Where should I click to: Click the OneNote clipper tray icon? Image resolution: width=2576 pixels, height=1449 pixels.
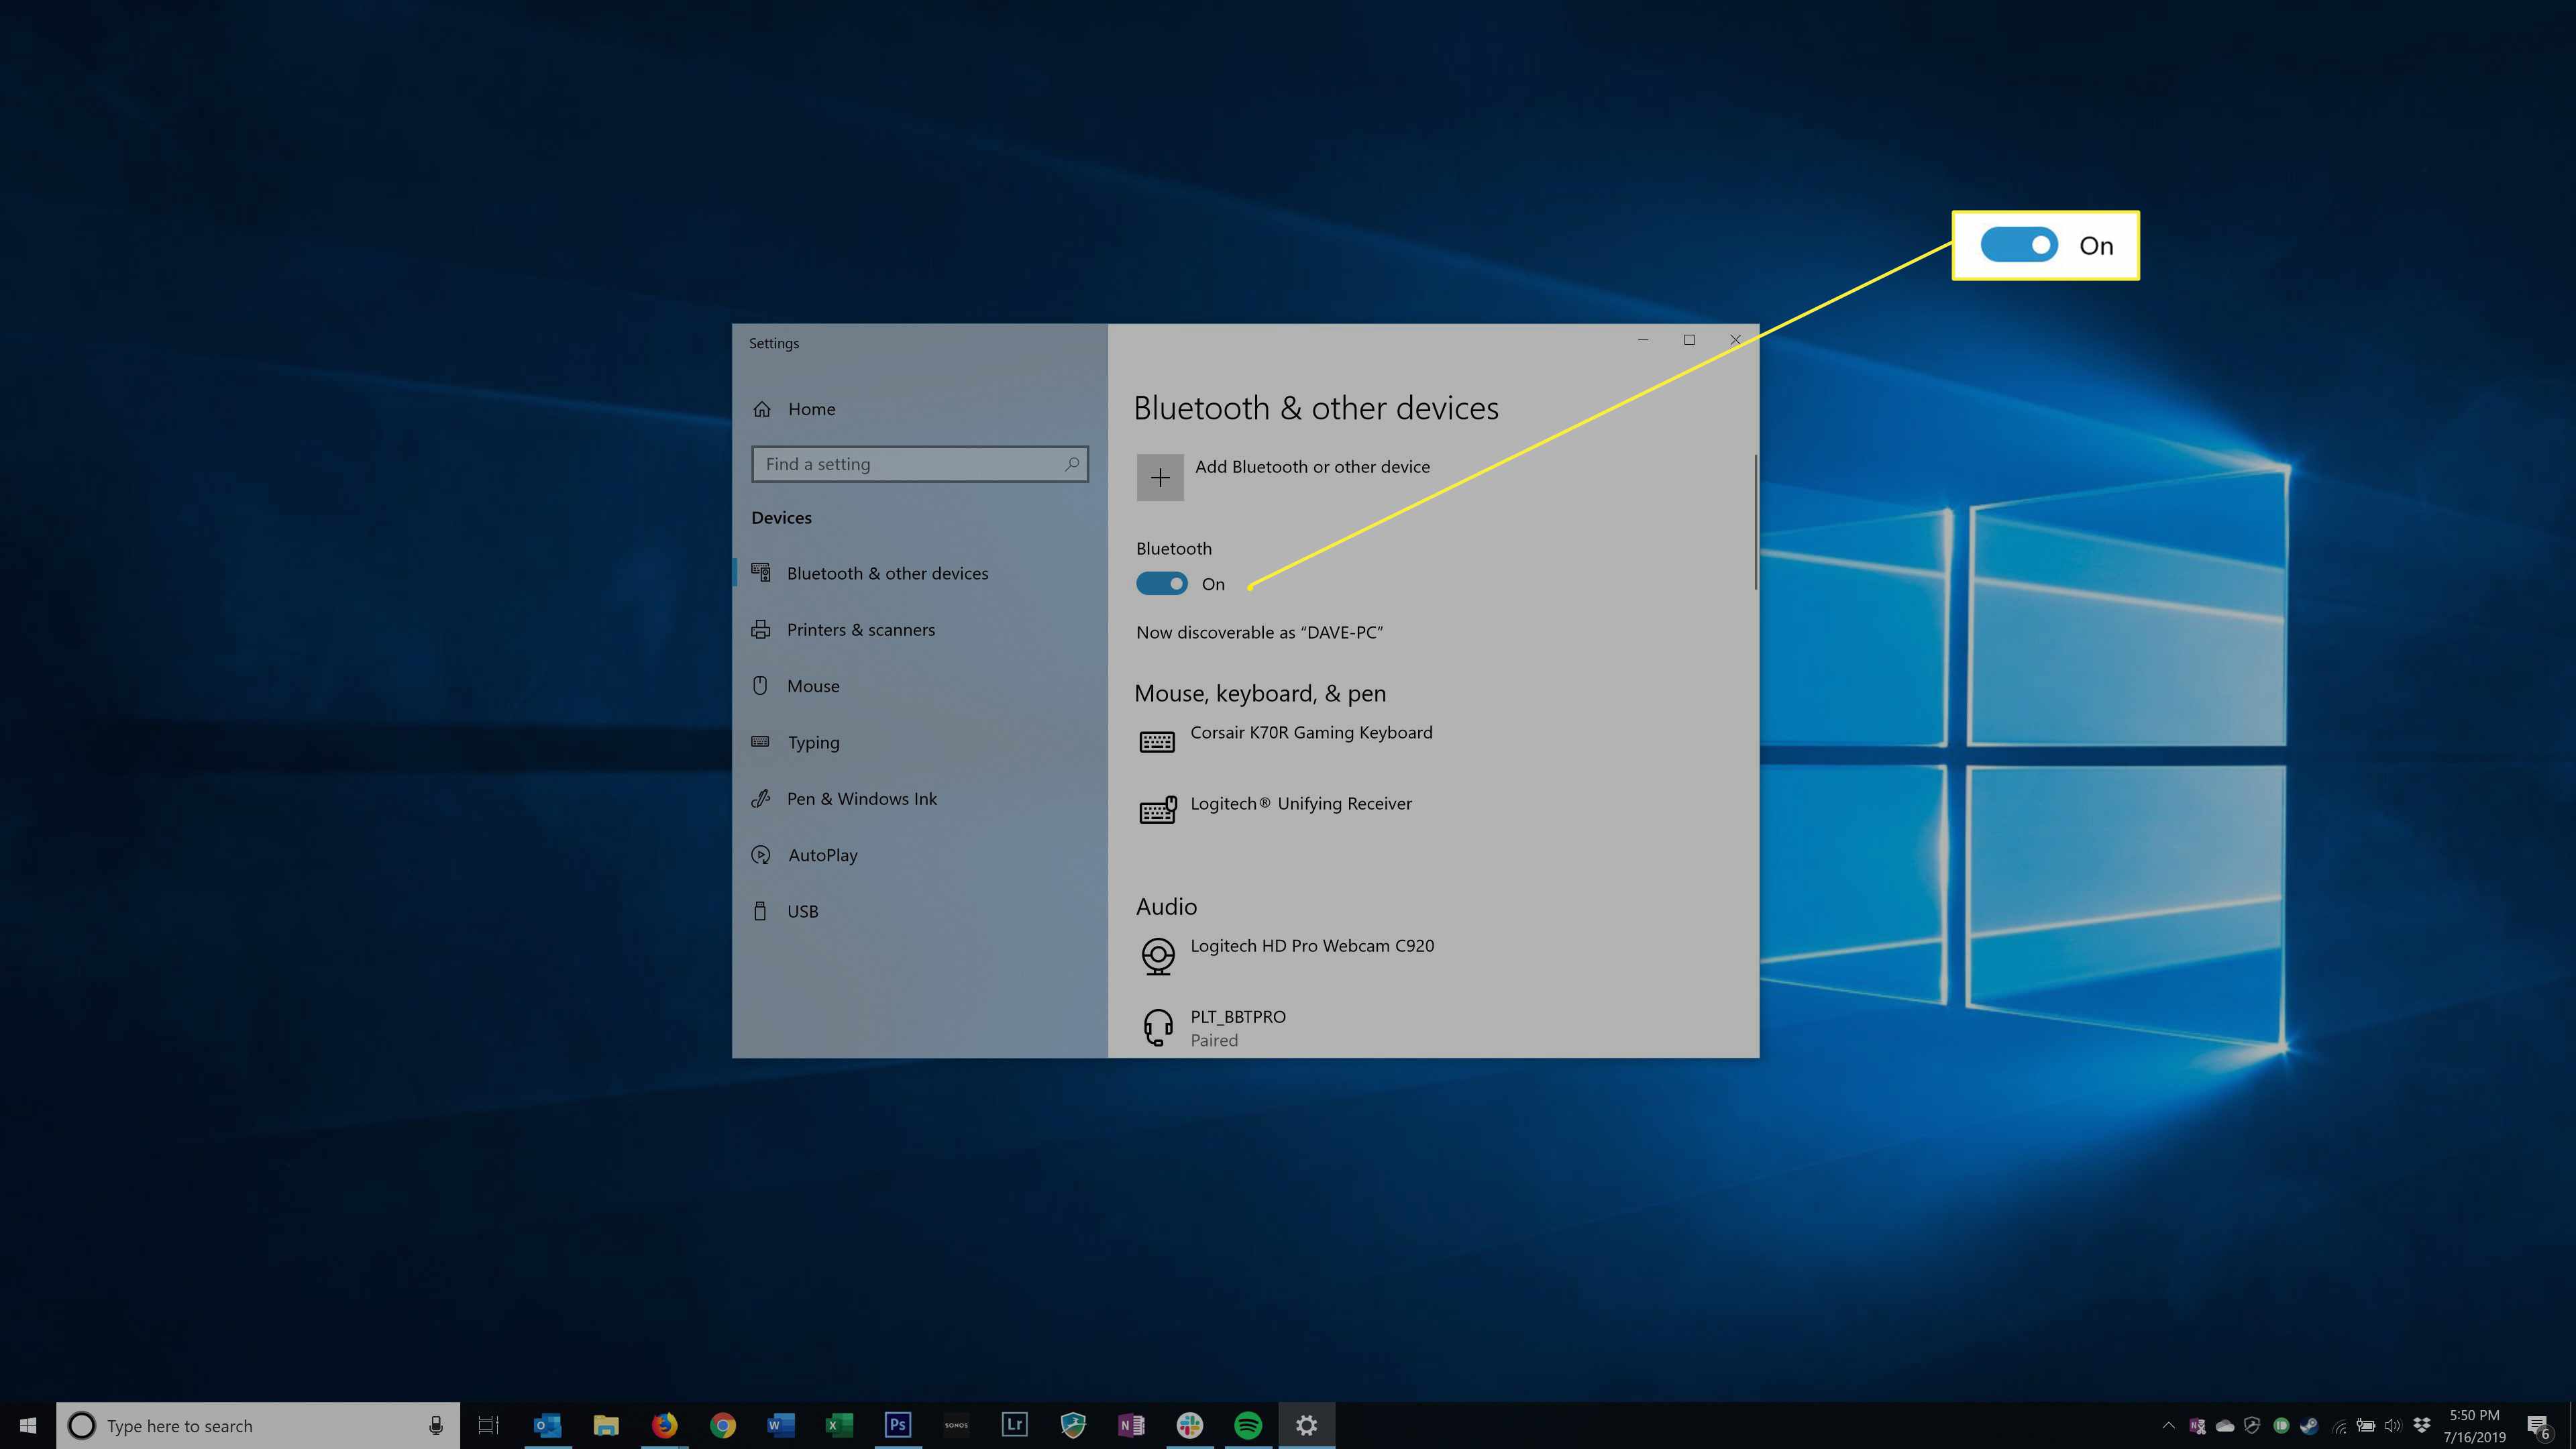click(2197, 1426)
